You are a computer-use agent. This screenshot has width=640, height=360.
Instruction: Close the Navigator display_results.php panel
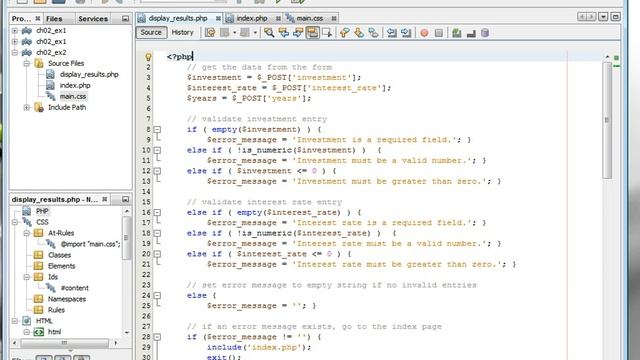(x=104, y=199)
